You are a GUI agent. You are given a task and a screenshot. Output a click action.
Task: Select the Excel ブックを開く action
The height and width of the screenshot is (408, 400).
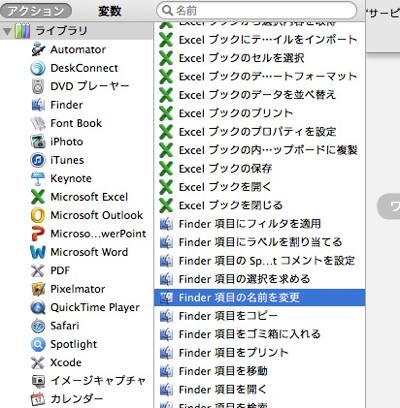tap(260, 187)
